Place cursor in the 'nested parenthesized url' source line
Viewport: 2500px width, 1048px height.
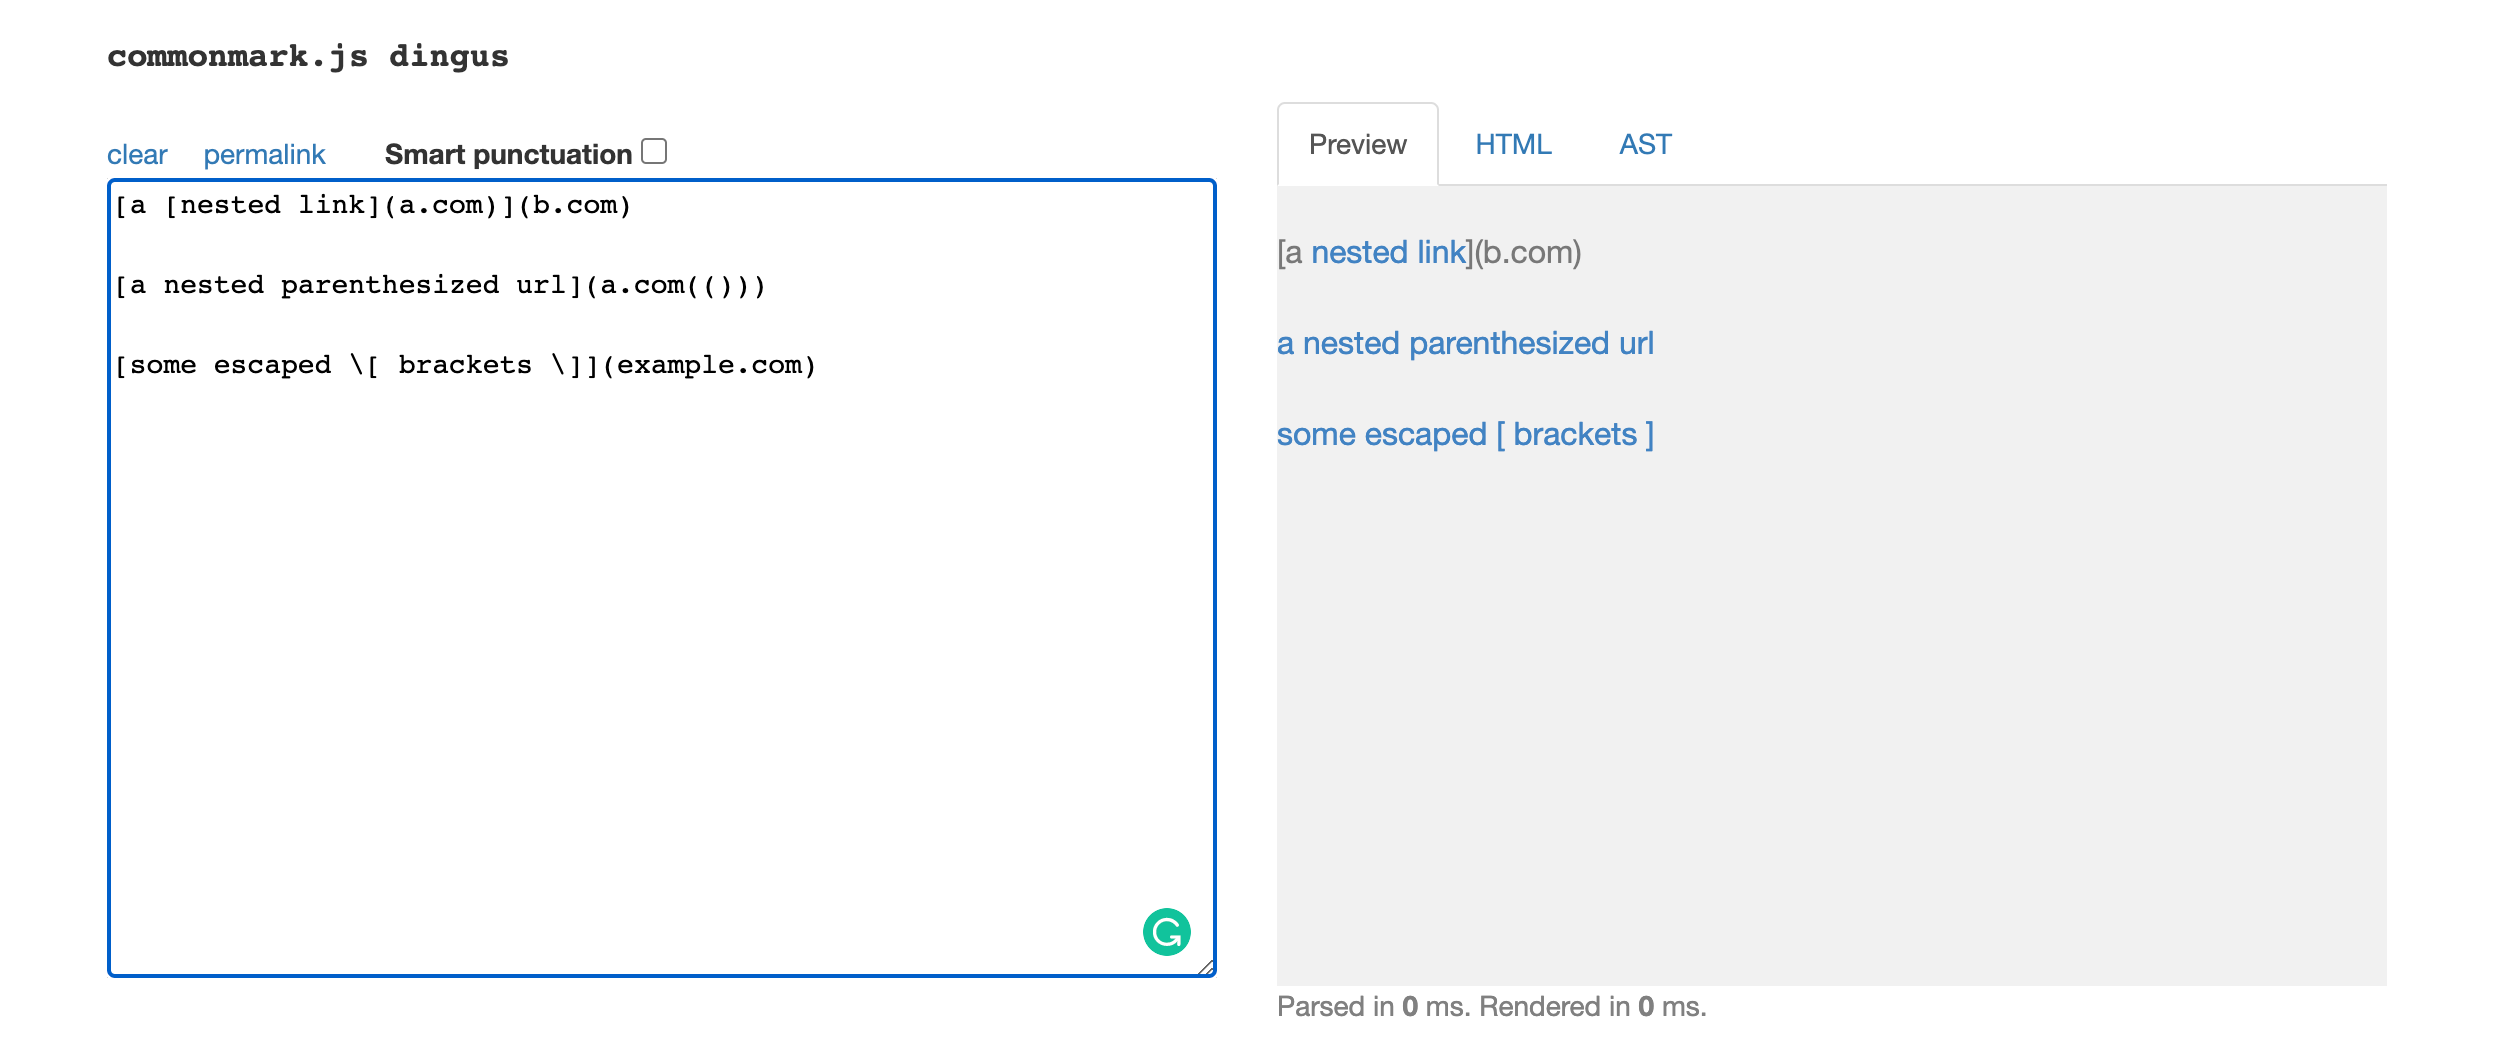pos(440,285)
